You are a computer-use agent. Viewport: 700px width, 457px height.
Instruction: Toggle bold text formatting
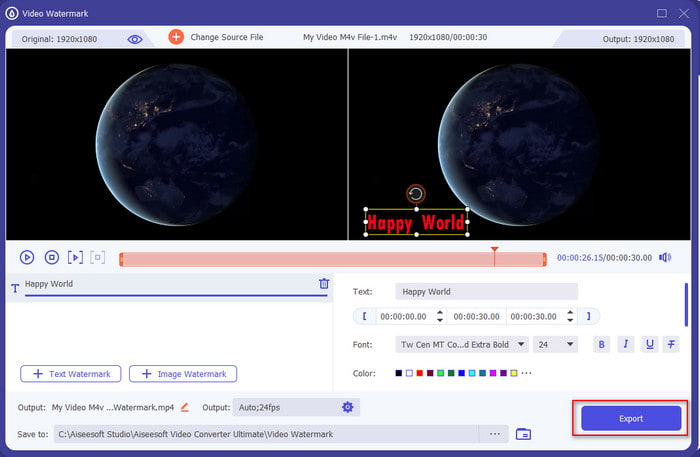click(x=602, y=344)
